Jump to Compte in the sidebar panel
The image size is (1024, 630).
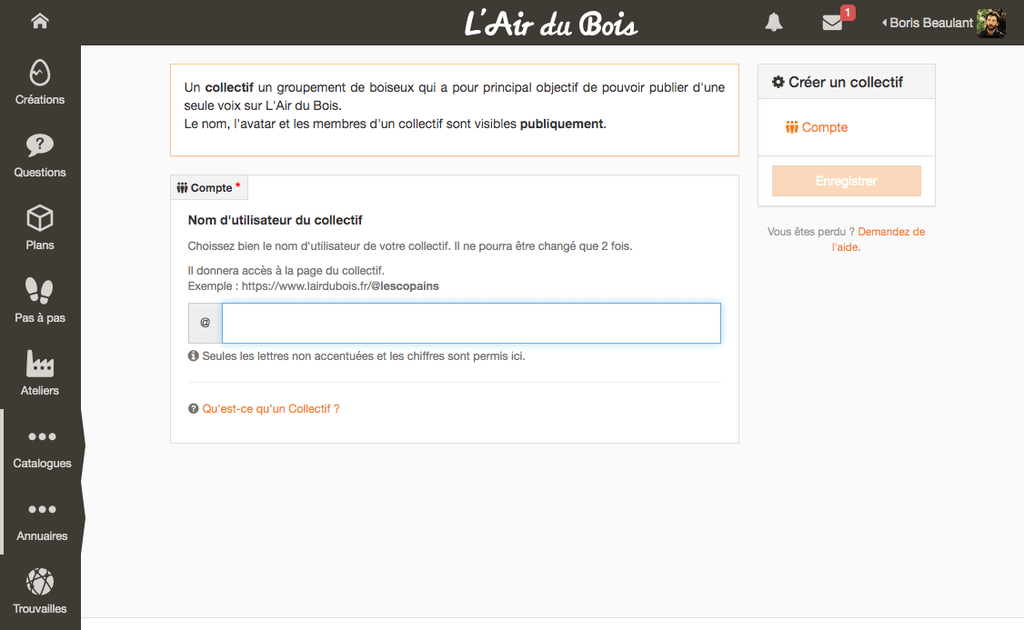(816, 127)
